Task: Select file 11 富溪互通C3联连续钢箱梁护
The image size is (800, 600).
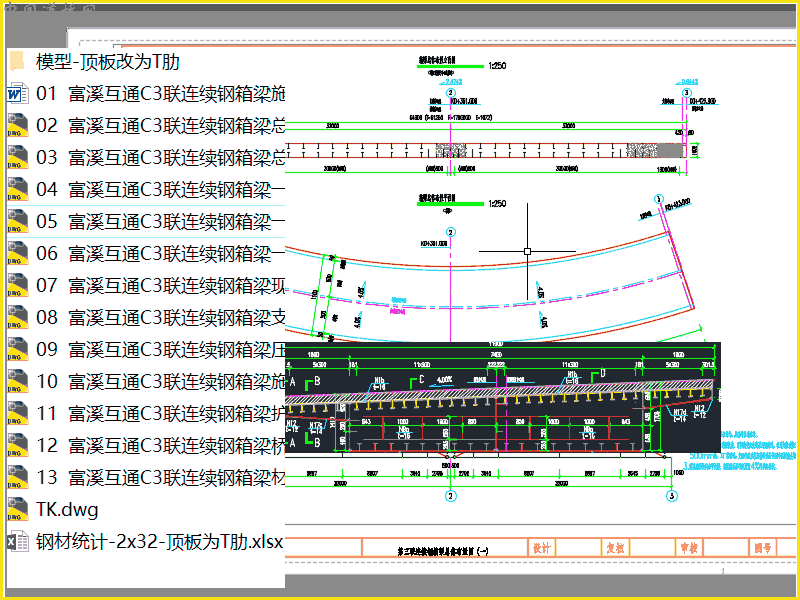Action: (x=146, y=414)
